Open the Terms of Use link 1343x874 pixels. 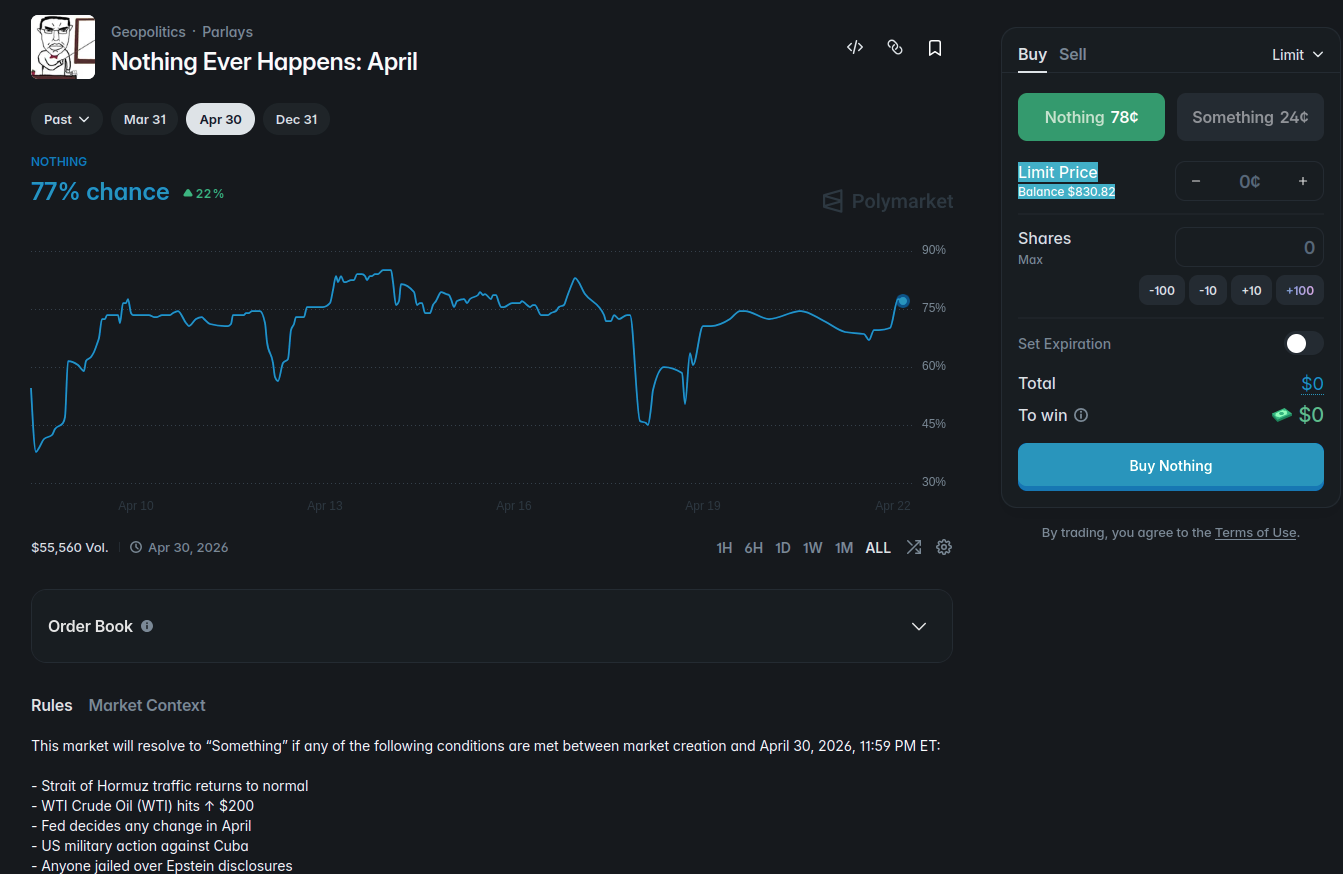pos(1255,533)
